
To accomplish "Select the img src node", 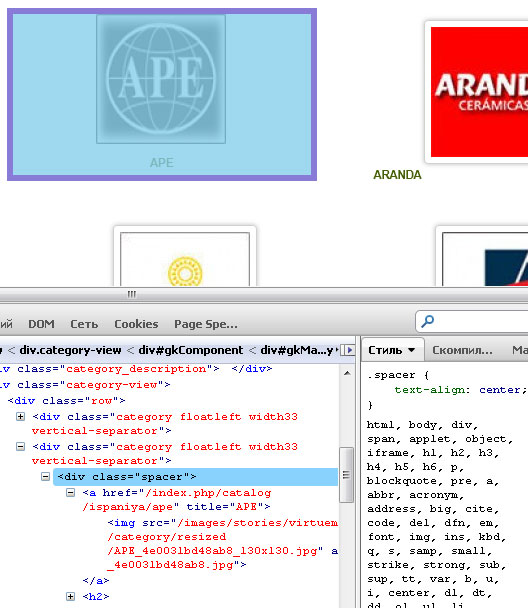I will (x=223, y=544).
